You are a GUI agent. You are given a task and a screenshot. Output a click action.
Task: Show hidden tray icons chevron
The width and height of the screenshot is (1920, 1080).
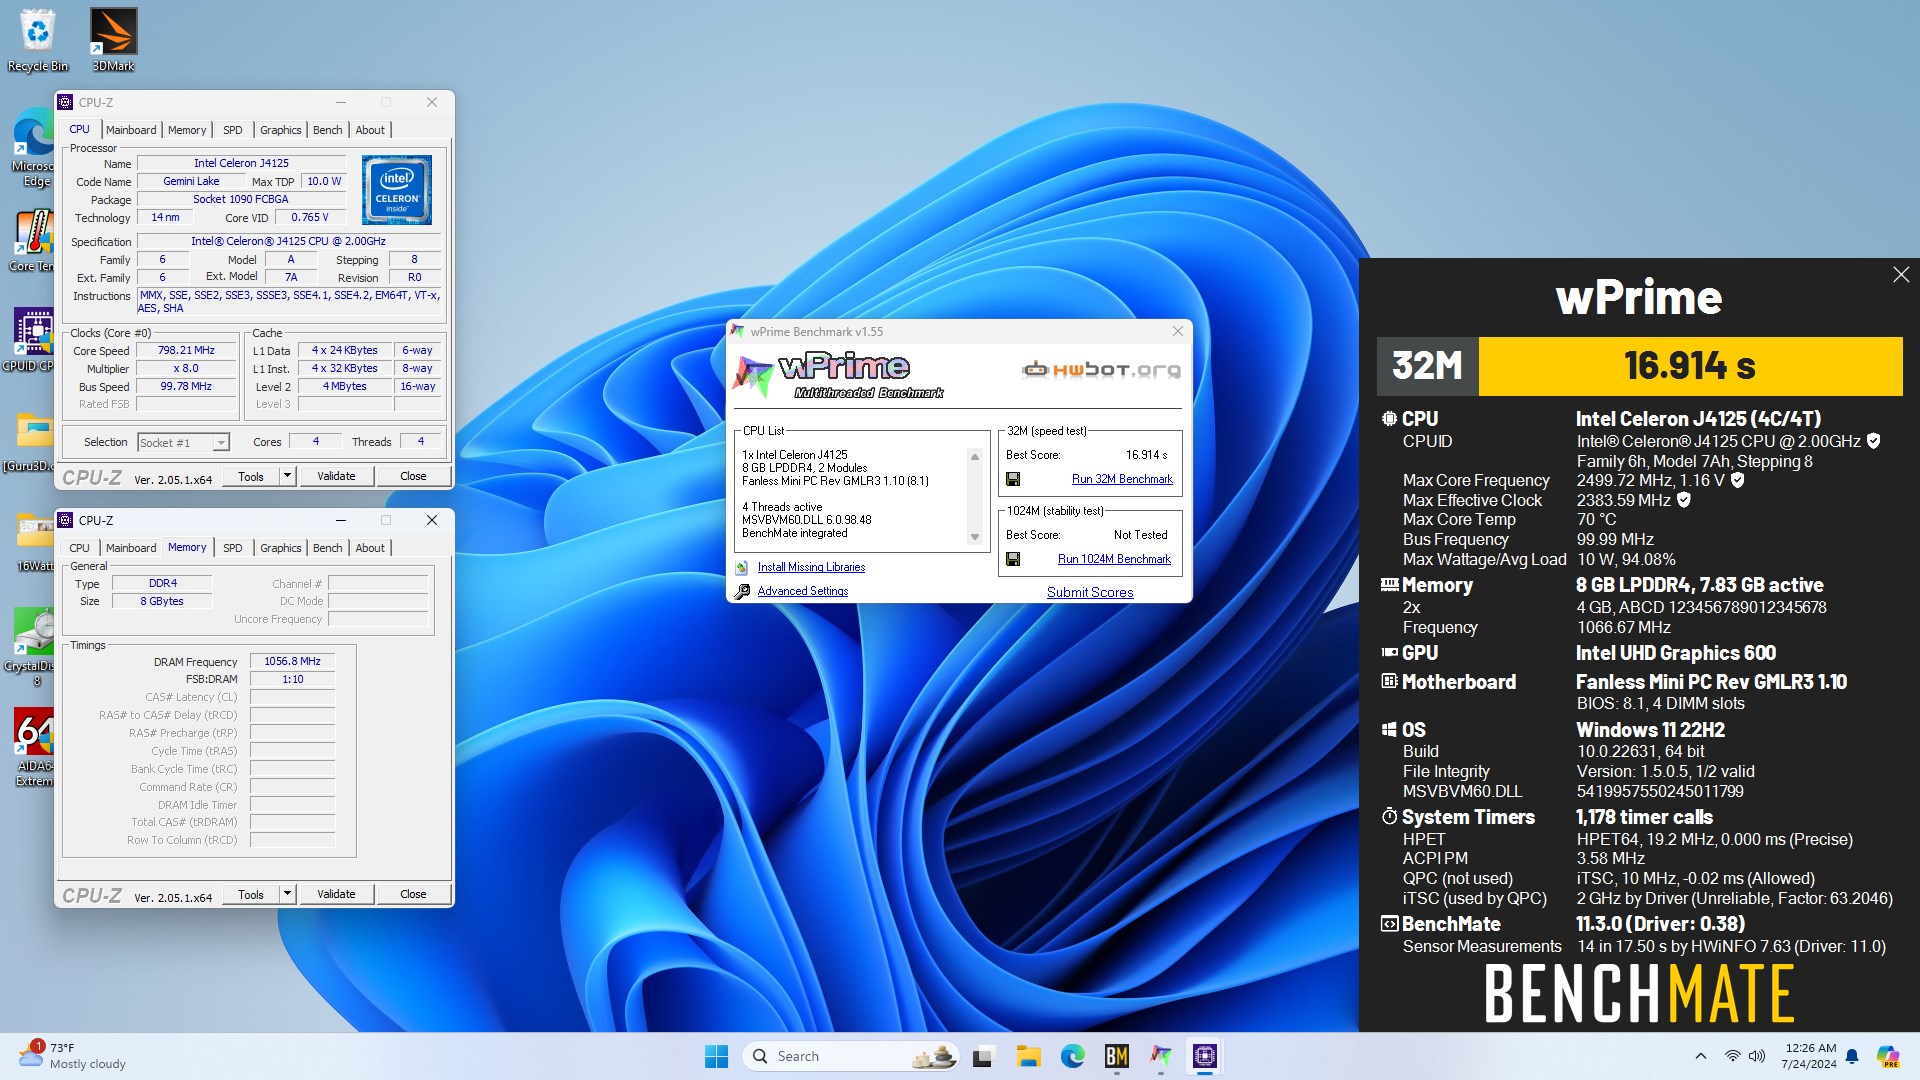[1701, 1056]
